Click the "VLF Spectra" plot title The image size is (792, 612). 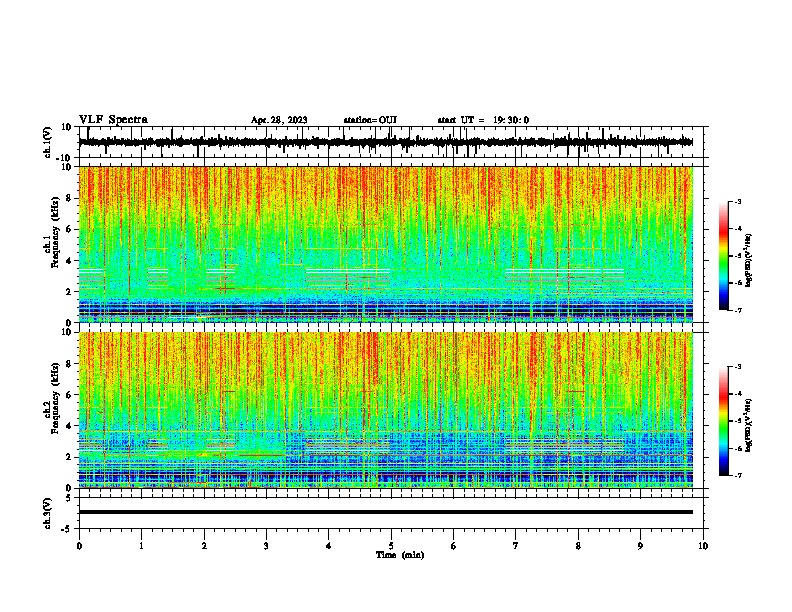point(113,120)
